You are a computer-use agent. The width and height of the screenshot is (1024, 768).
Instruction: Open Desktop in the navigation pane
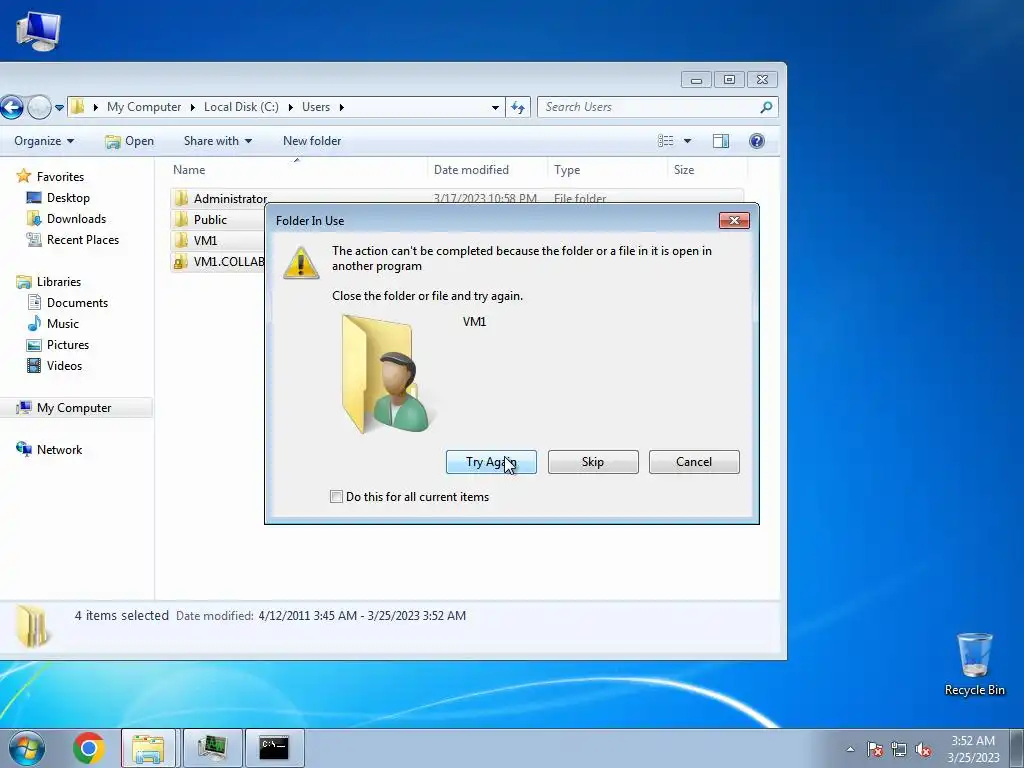[57, 198]
